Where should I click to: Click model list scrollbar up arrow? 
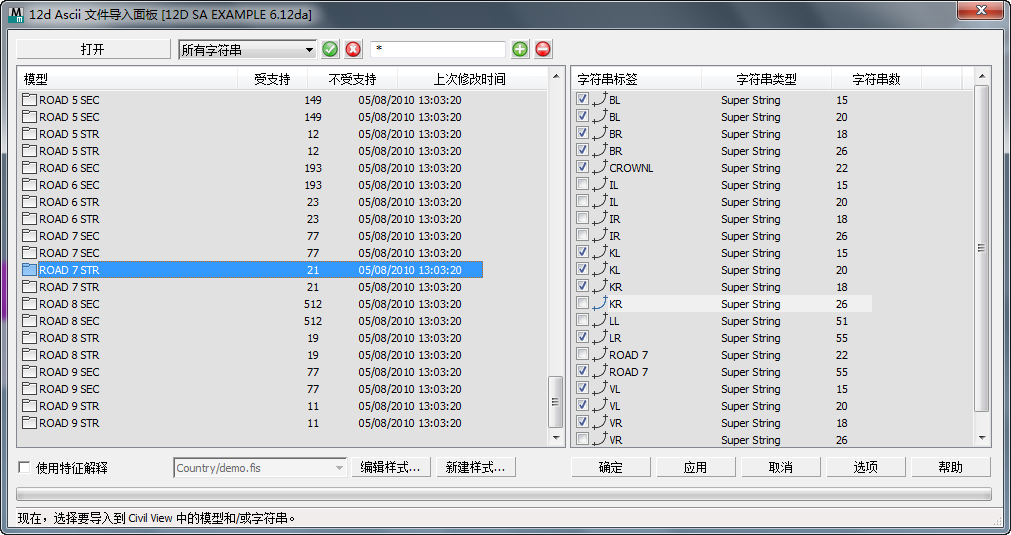pos(555,77)
